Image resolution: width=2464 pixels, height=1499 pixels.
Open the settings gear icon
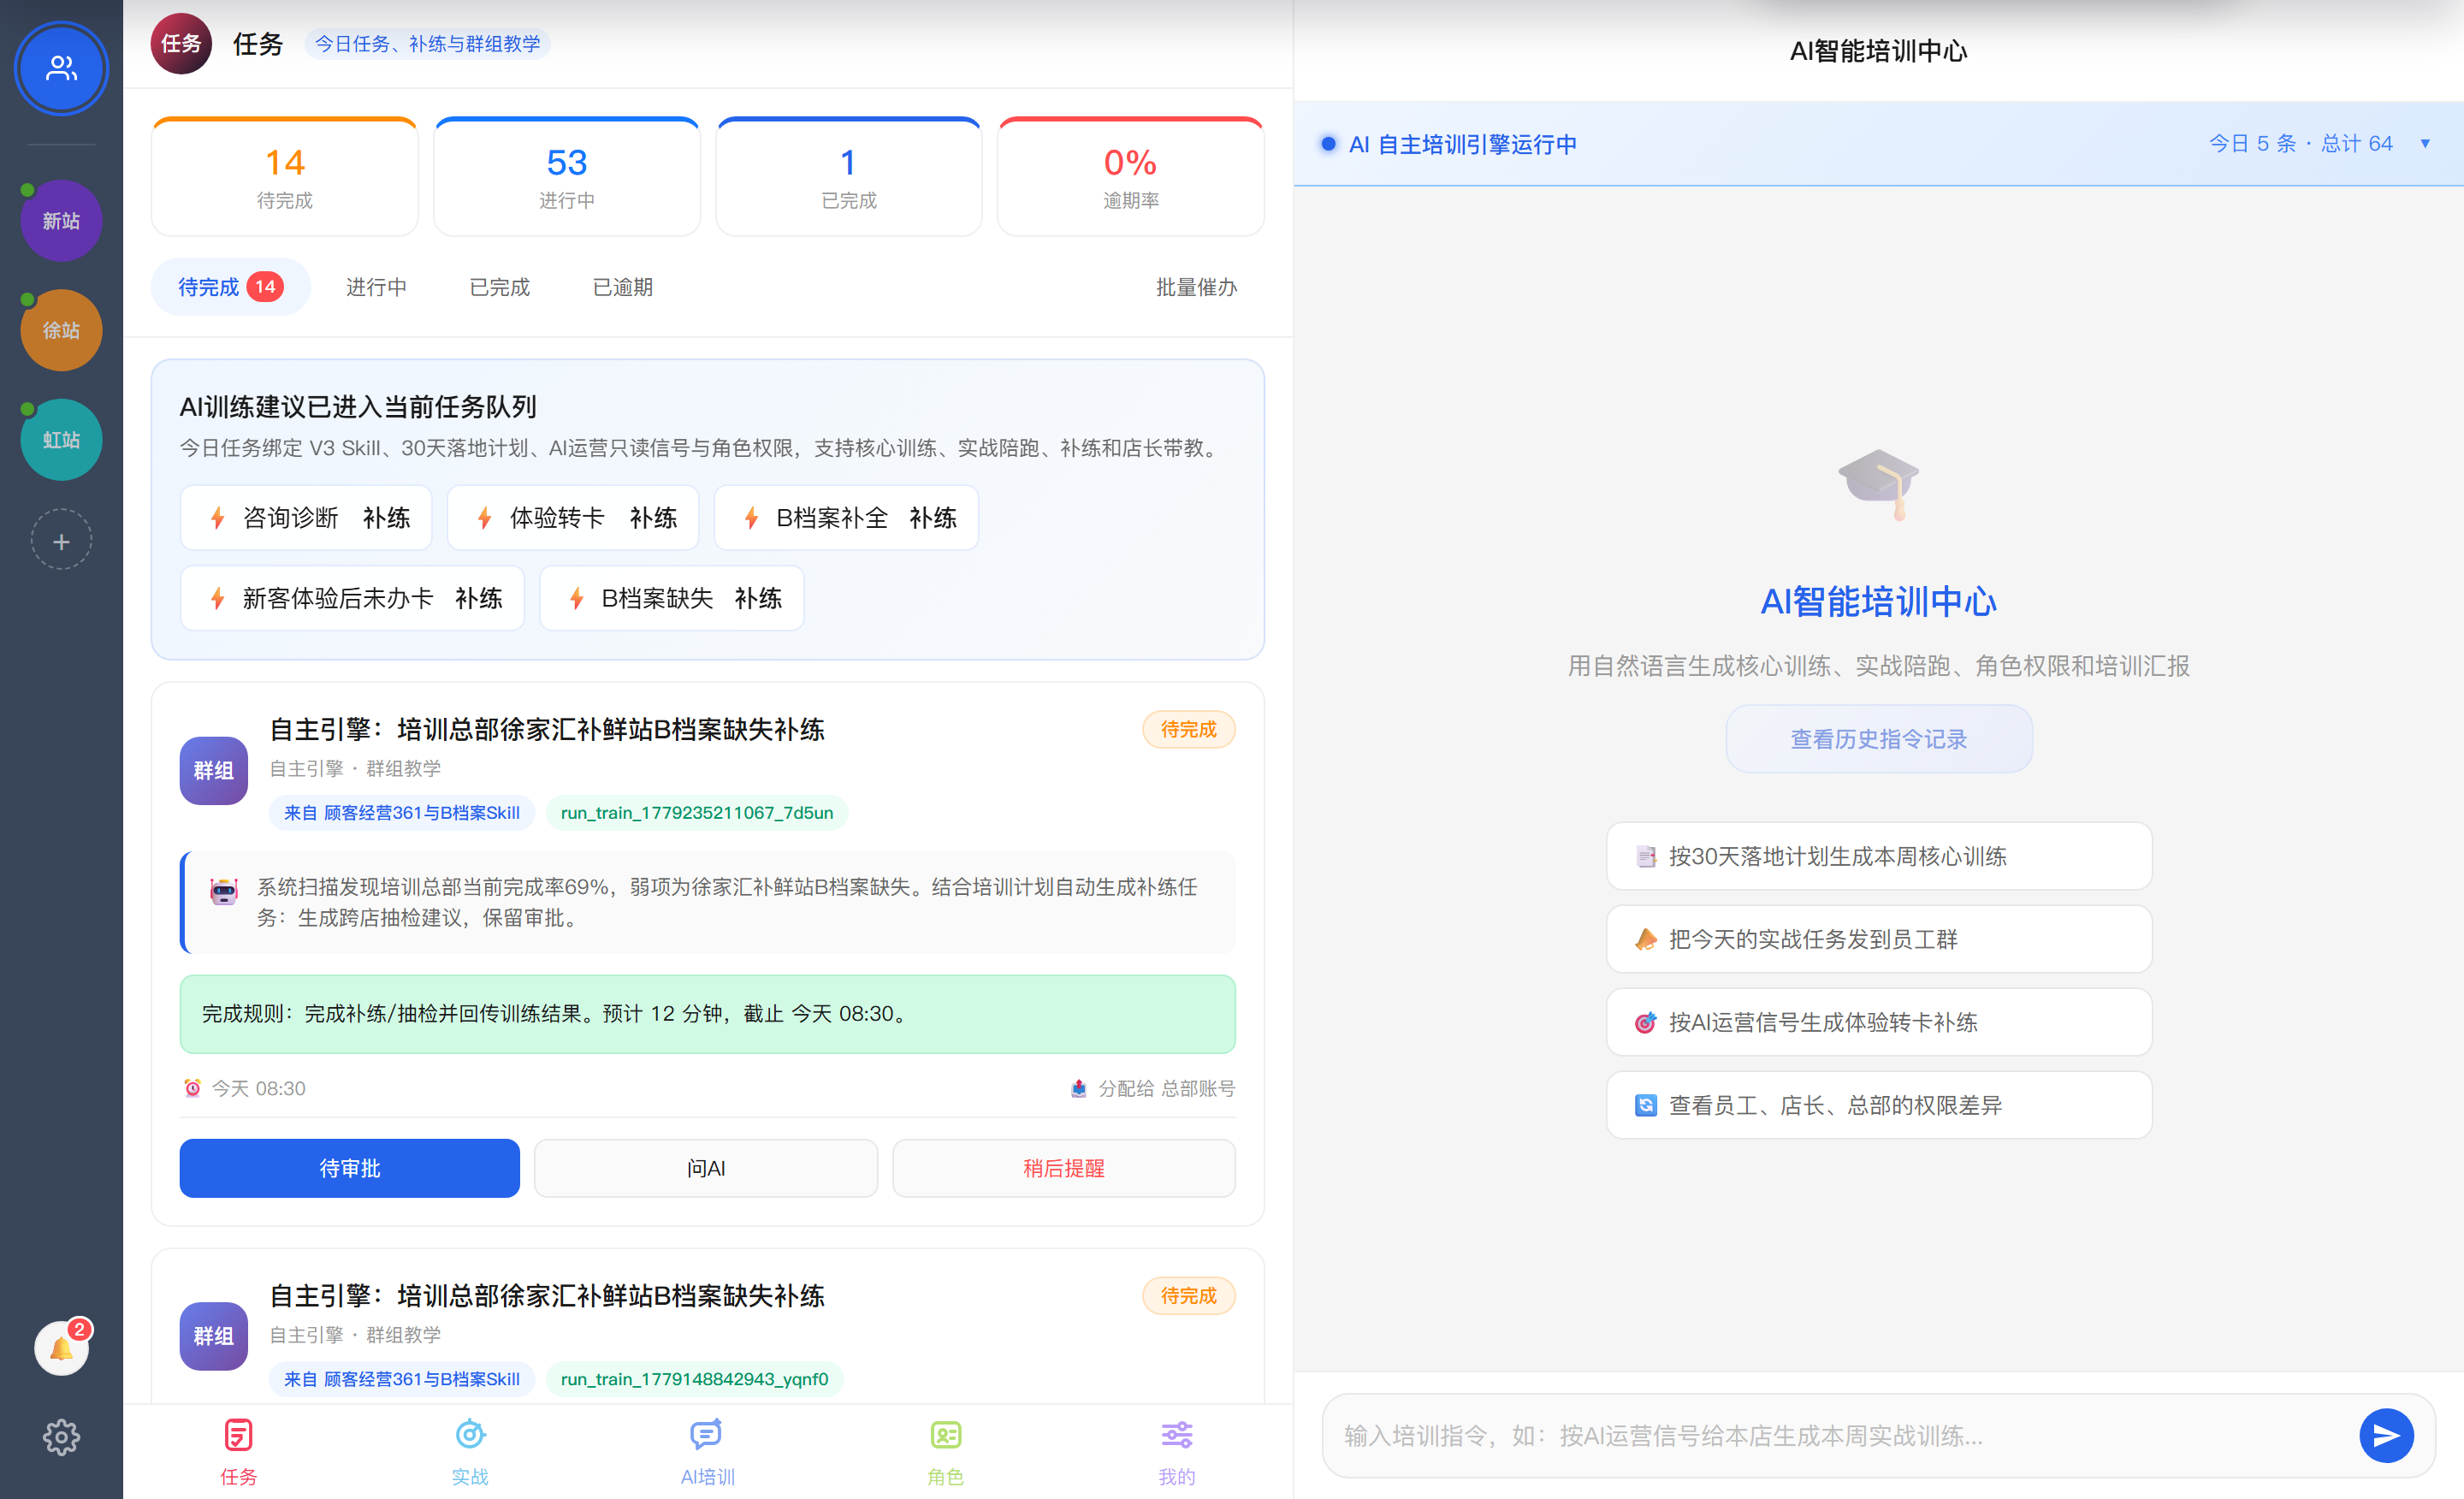click(x=61, y=1437)
